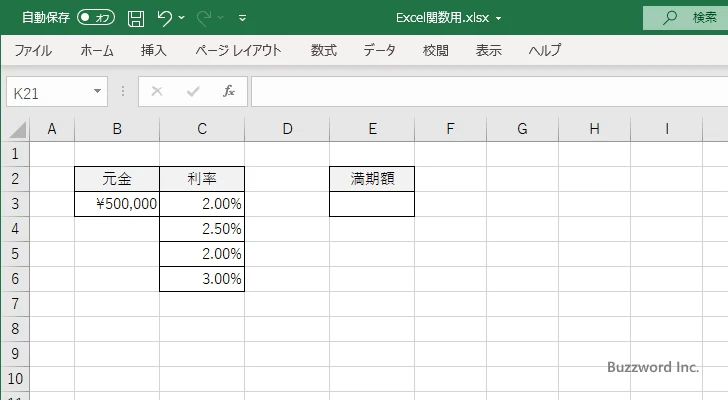Select column B header

[117, 129]
